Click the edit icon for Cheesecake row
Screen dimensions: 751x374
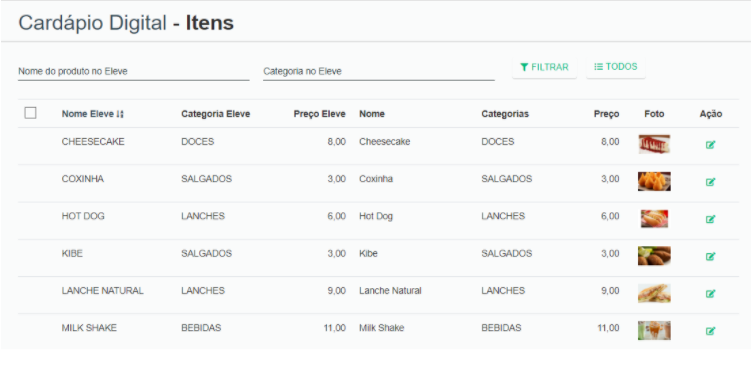pyautogui.click(x=710, y=145)
